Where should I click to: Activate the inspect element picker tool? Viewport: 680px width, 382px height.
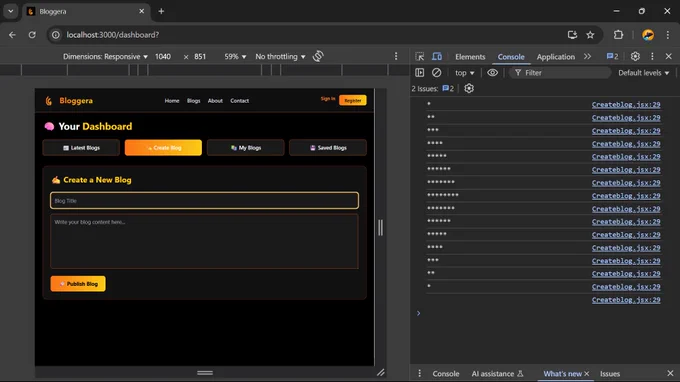tap(419, 56)
